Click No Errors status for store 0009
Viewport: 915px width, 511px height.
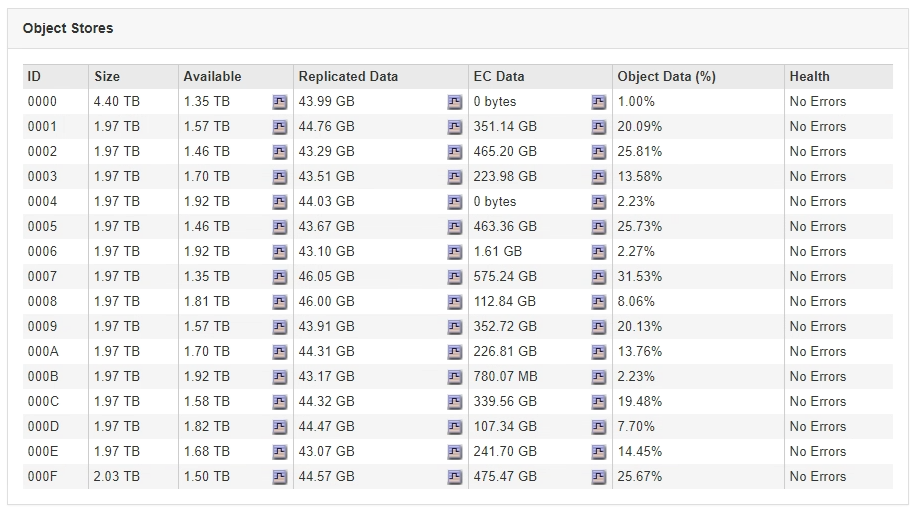(817, 327)
